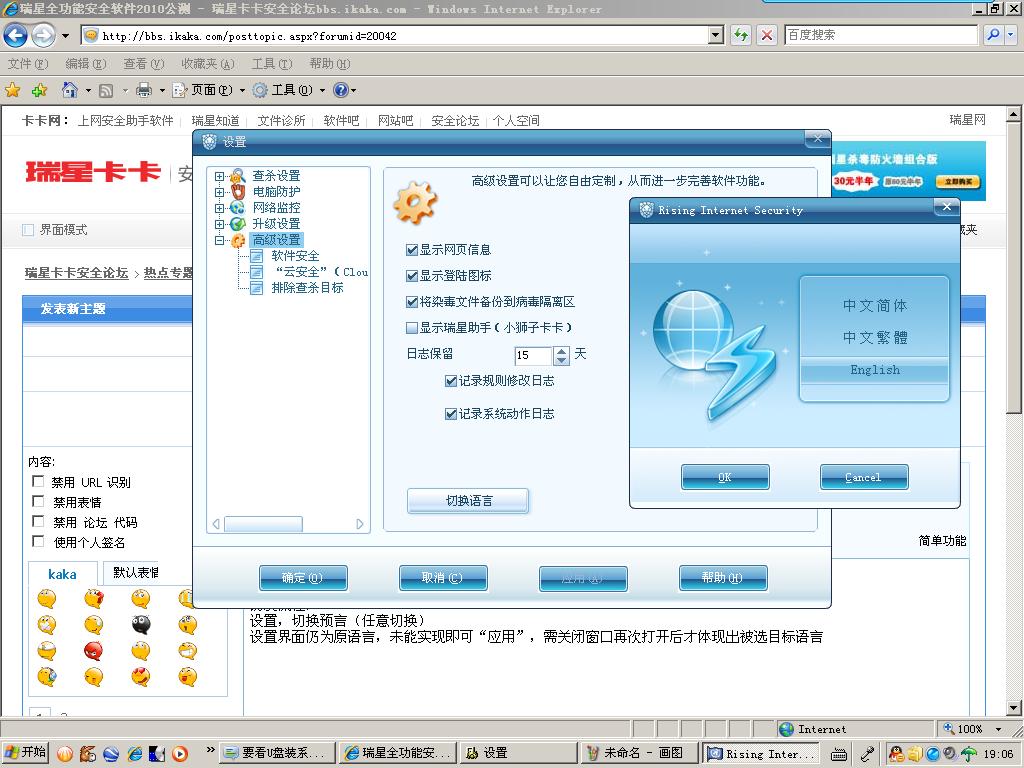Click the black bomb emoticon
This screenshot has width=1024, height=768.
140,624
